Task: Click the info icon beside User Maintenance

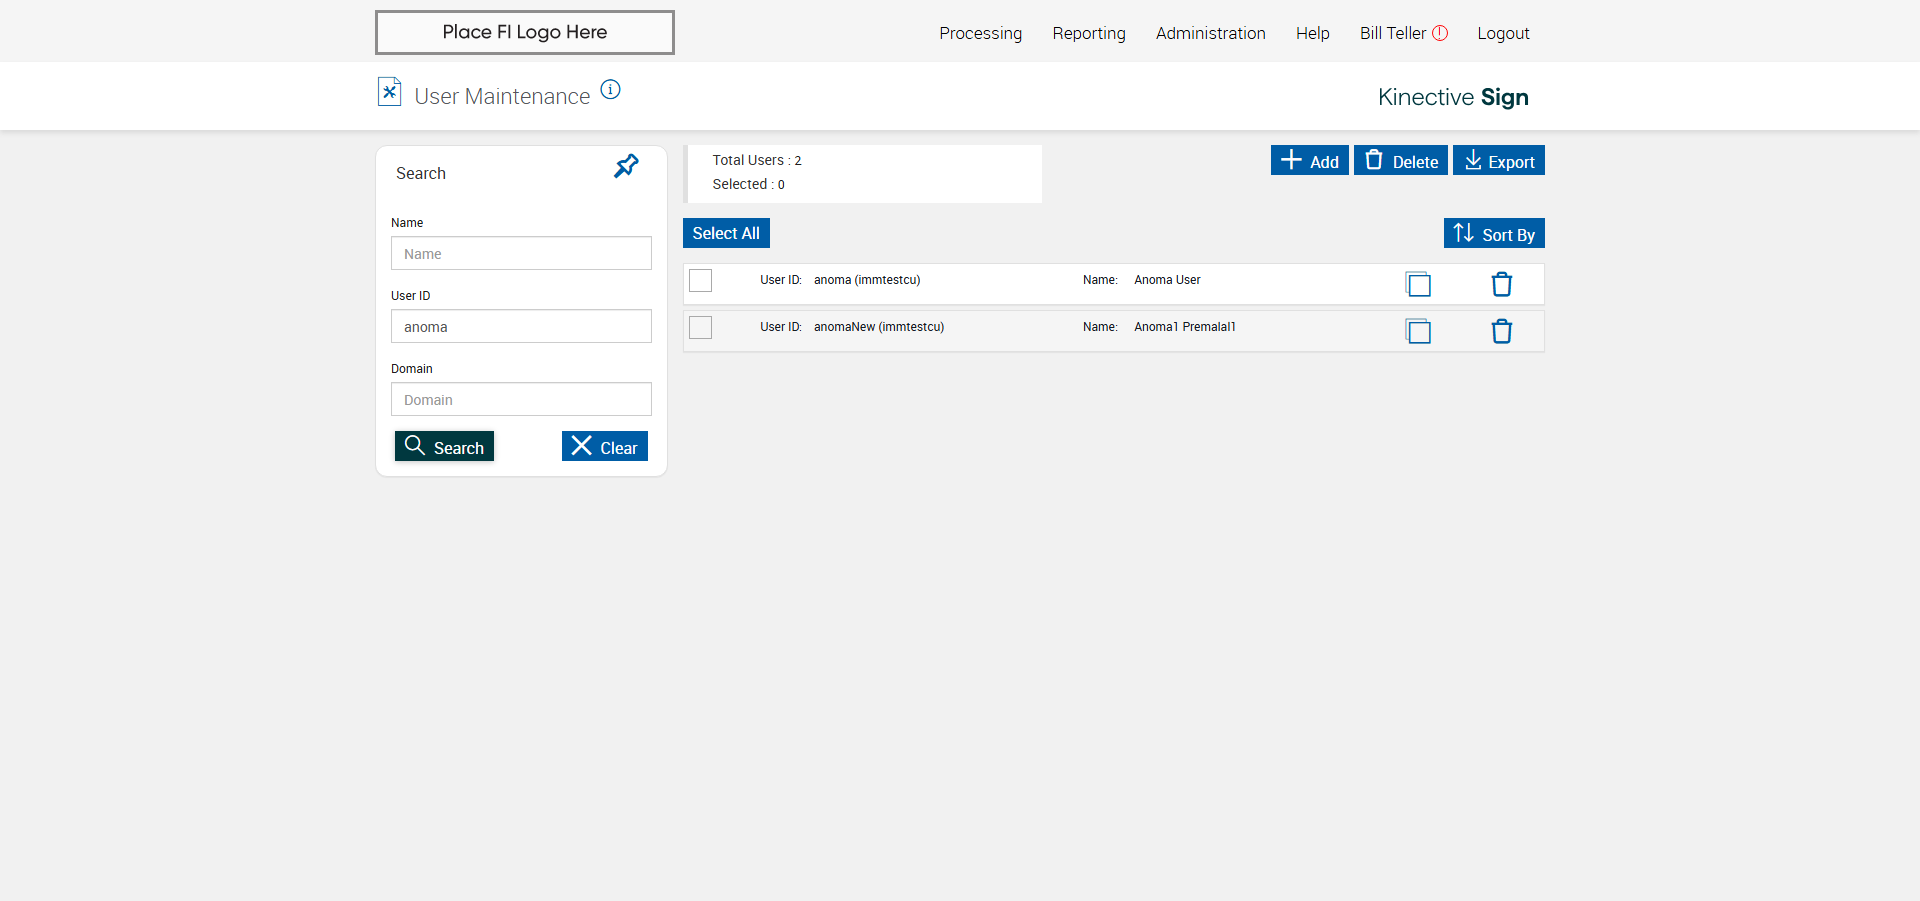Action: (610, 90)
